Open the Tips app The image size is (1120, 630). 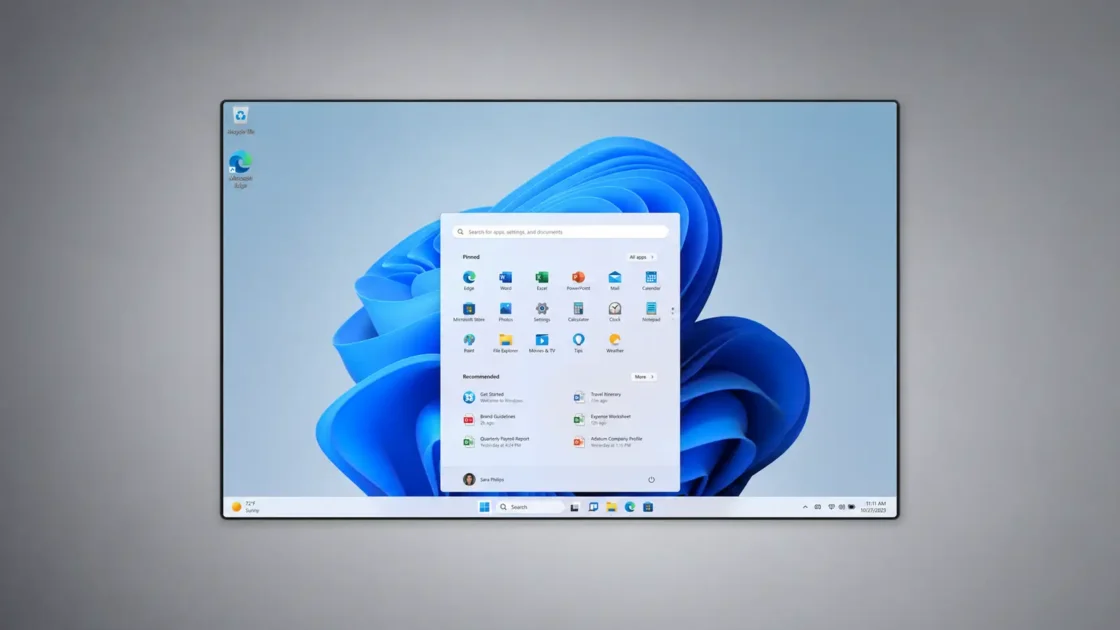coord(578,343)
